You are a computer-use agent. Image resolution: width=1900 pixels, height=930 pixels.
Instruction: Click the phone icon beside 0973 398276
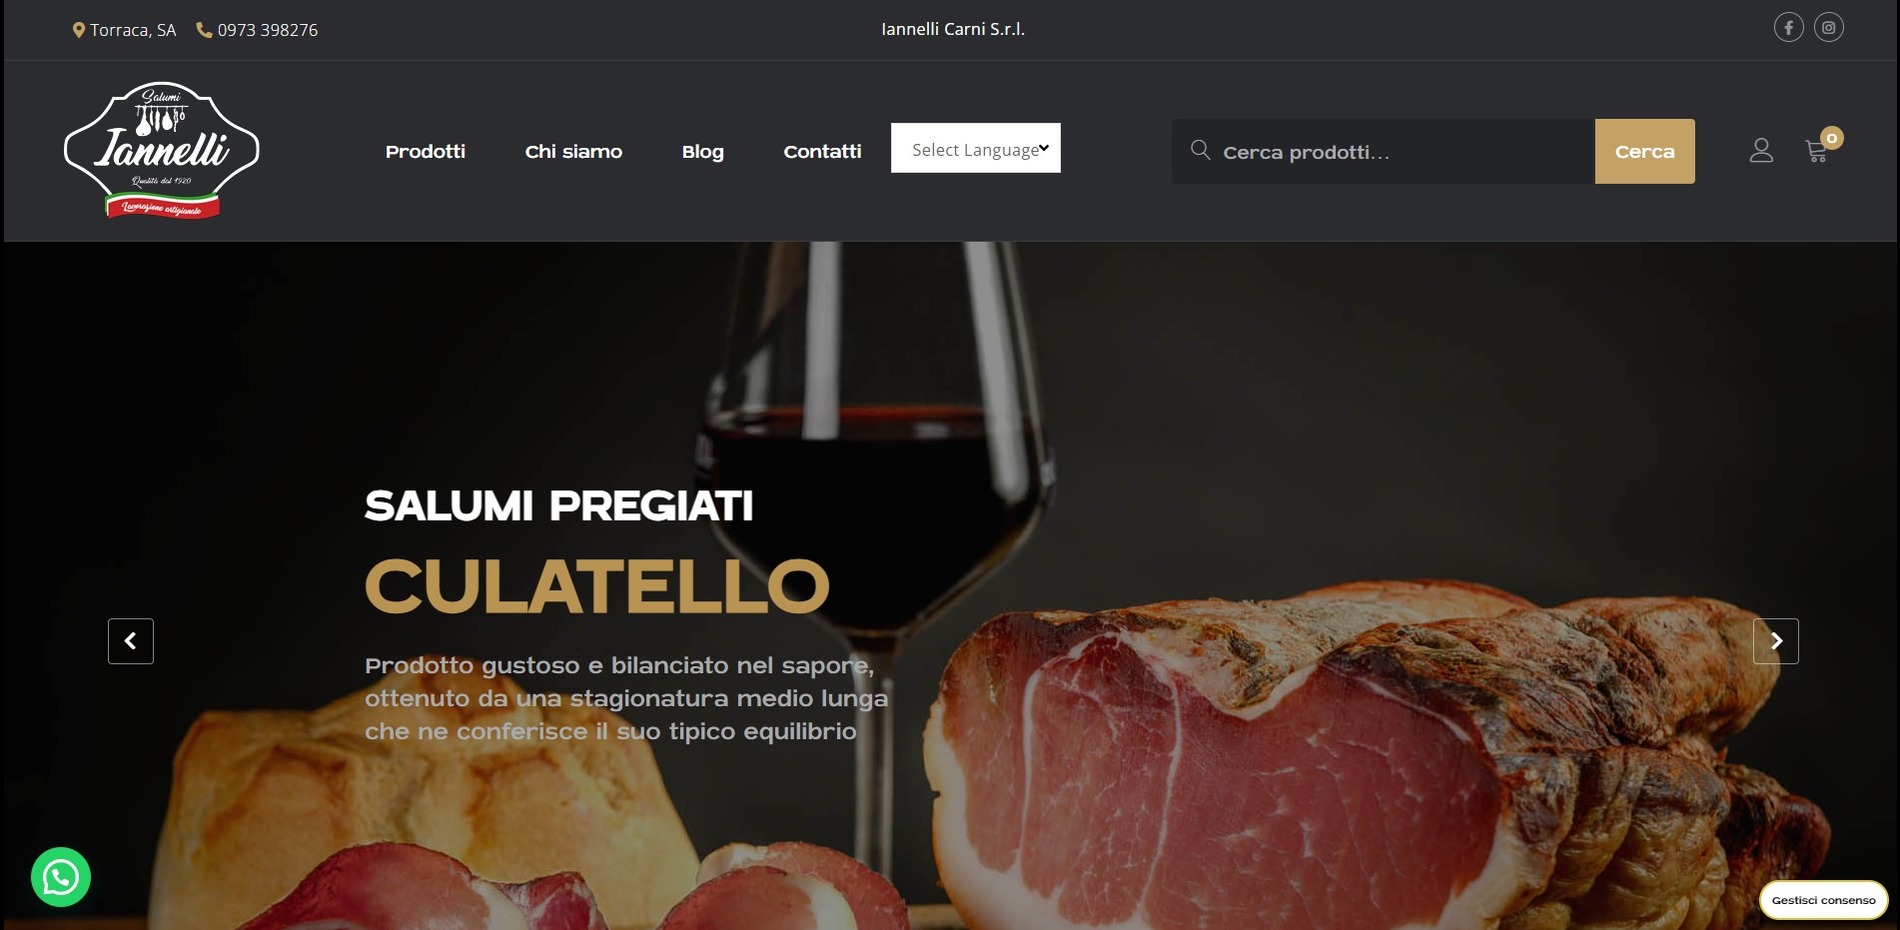204,30
